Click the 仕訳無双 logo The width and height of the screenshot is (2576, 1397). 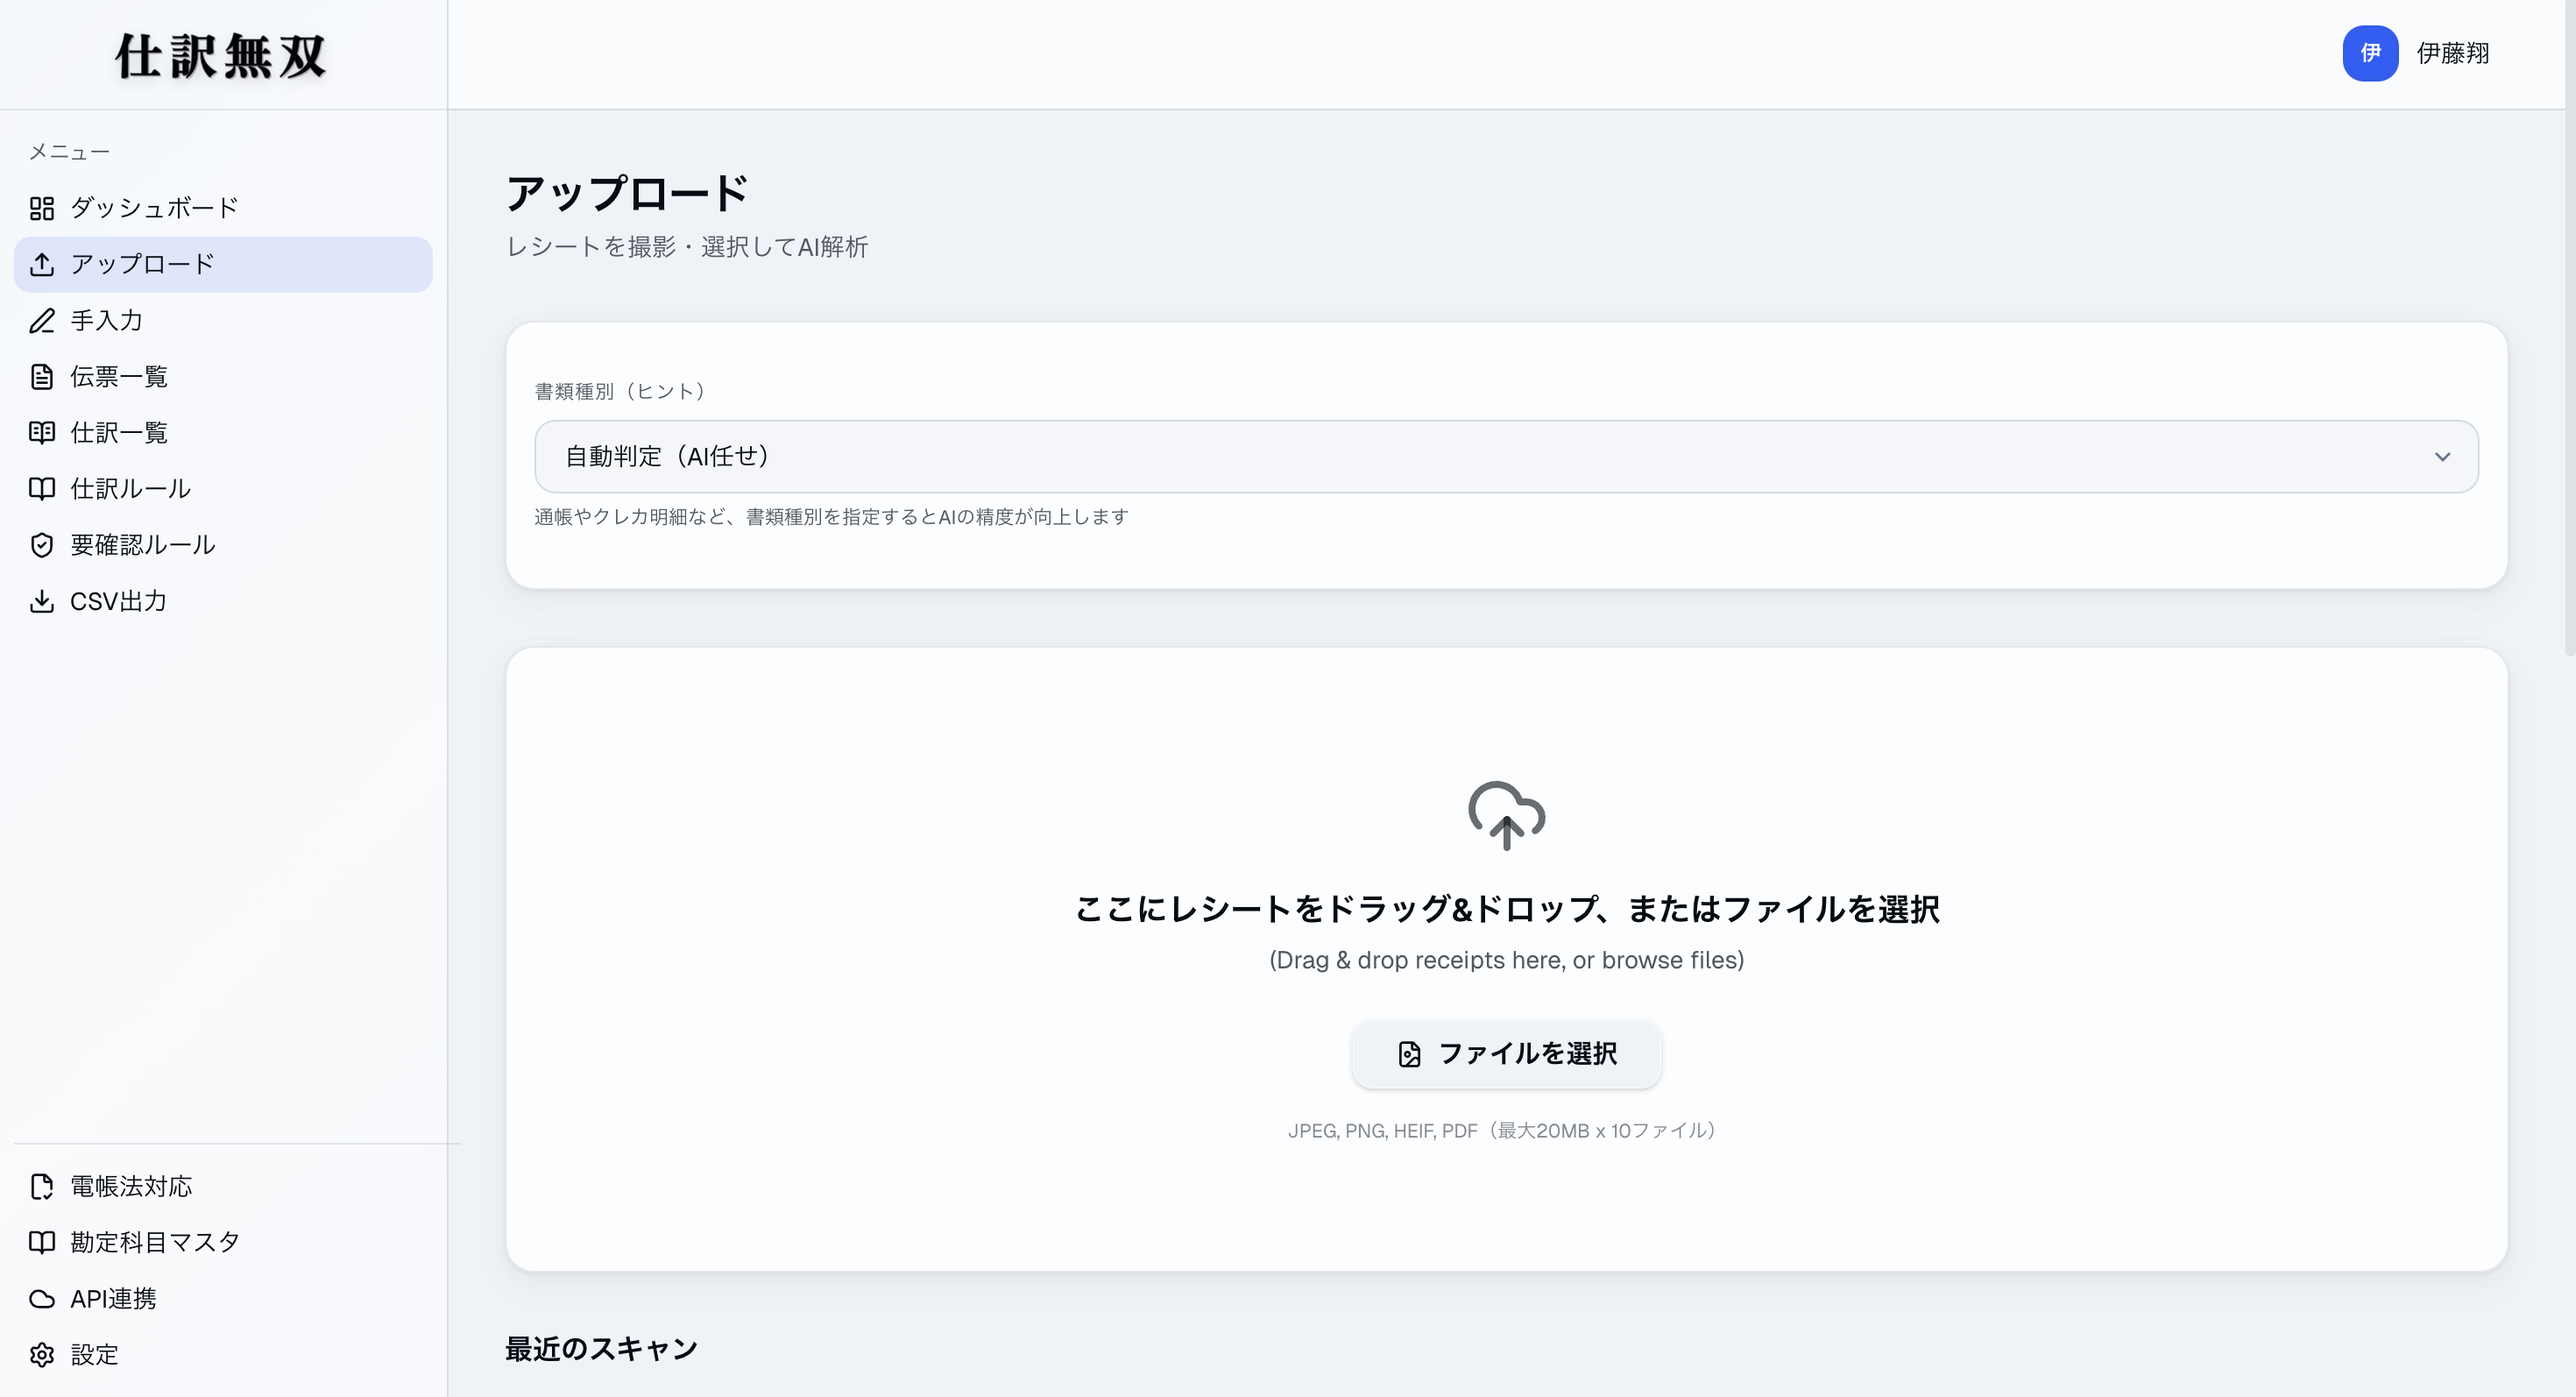pos(221,56)
